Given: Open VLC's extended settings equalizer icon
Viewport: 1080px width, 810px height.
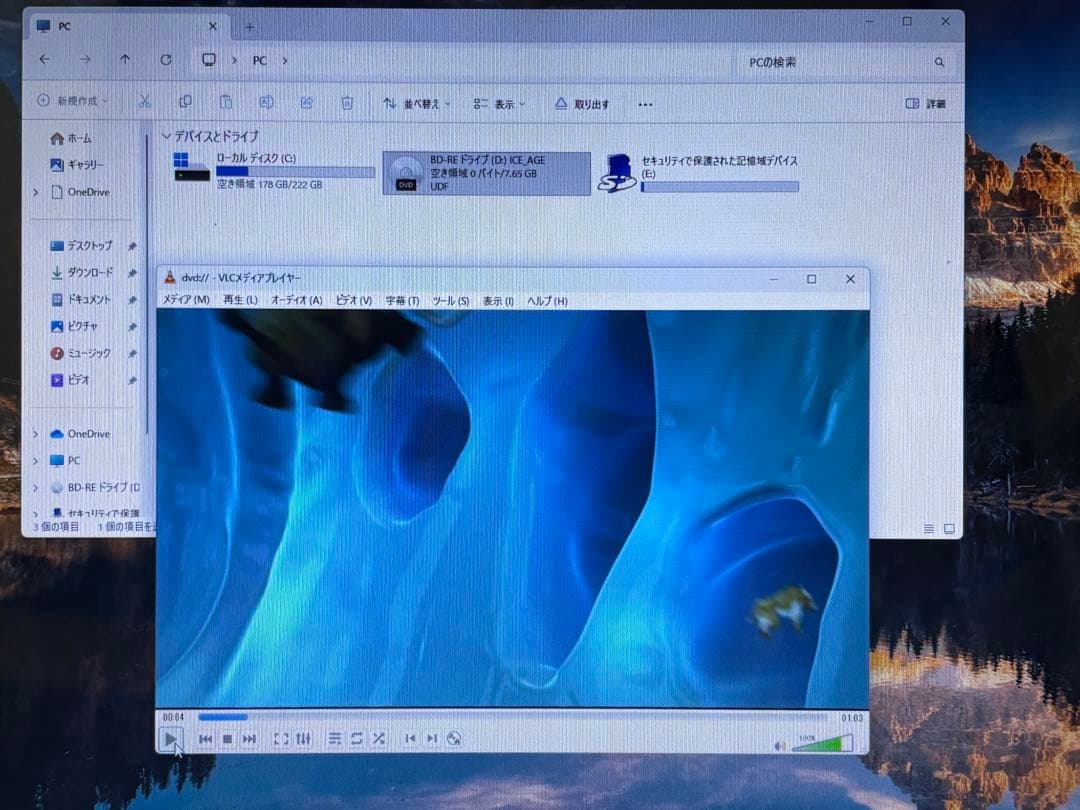Looking at the screenshot, I should (x=305, y=739).
